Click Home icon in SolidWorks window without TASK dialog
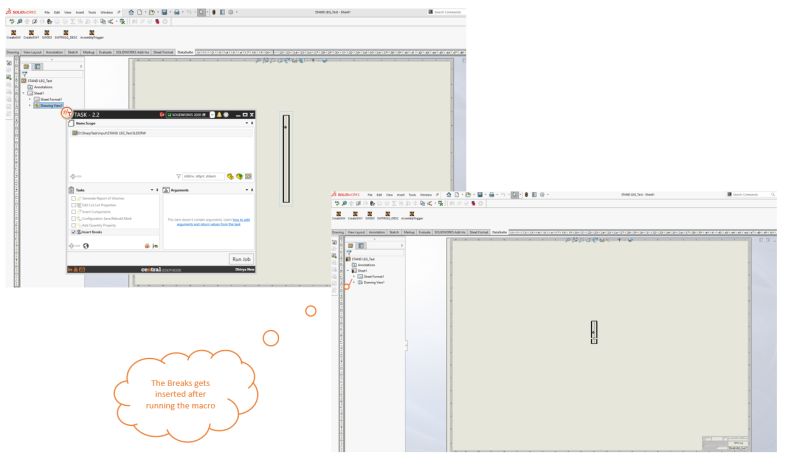Image resolution: width=800 pixels, height=474 pixels. [x=448, y=194]
